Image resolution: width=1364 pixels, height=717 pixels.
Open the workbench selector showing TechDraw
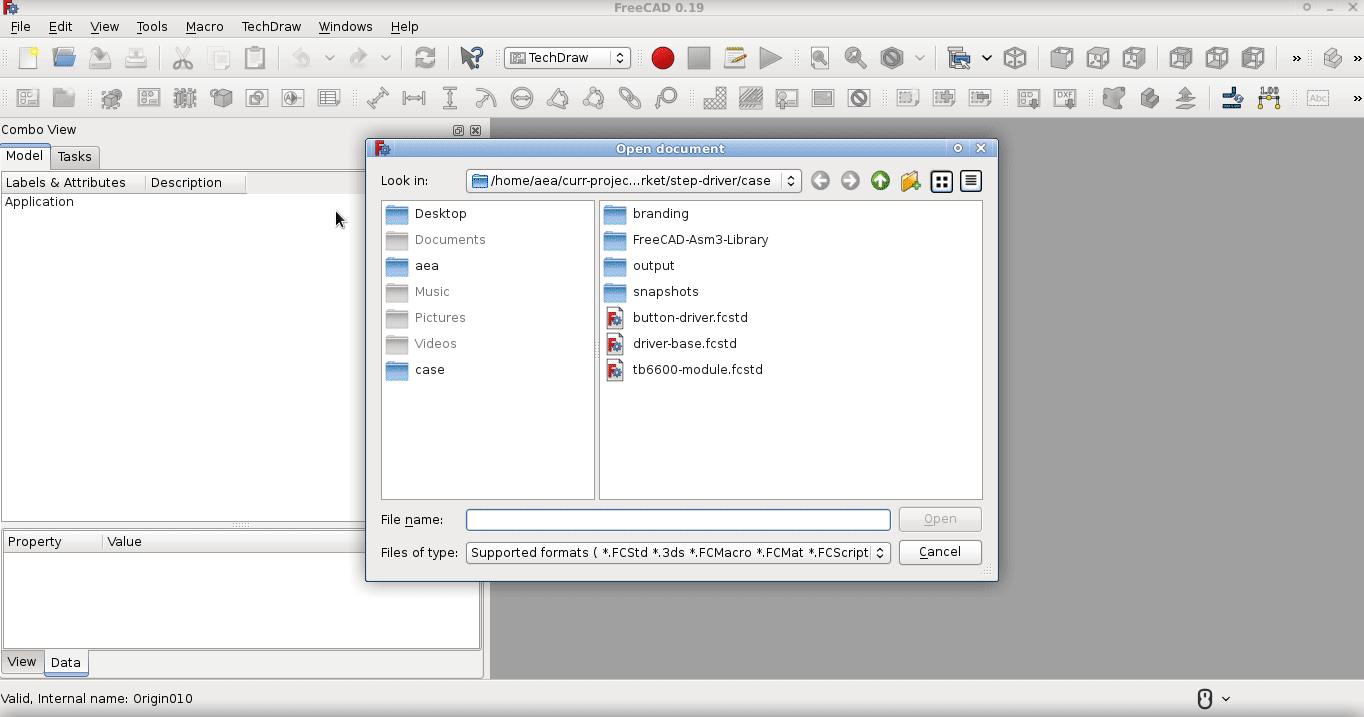pos(567,58)
